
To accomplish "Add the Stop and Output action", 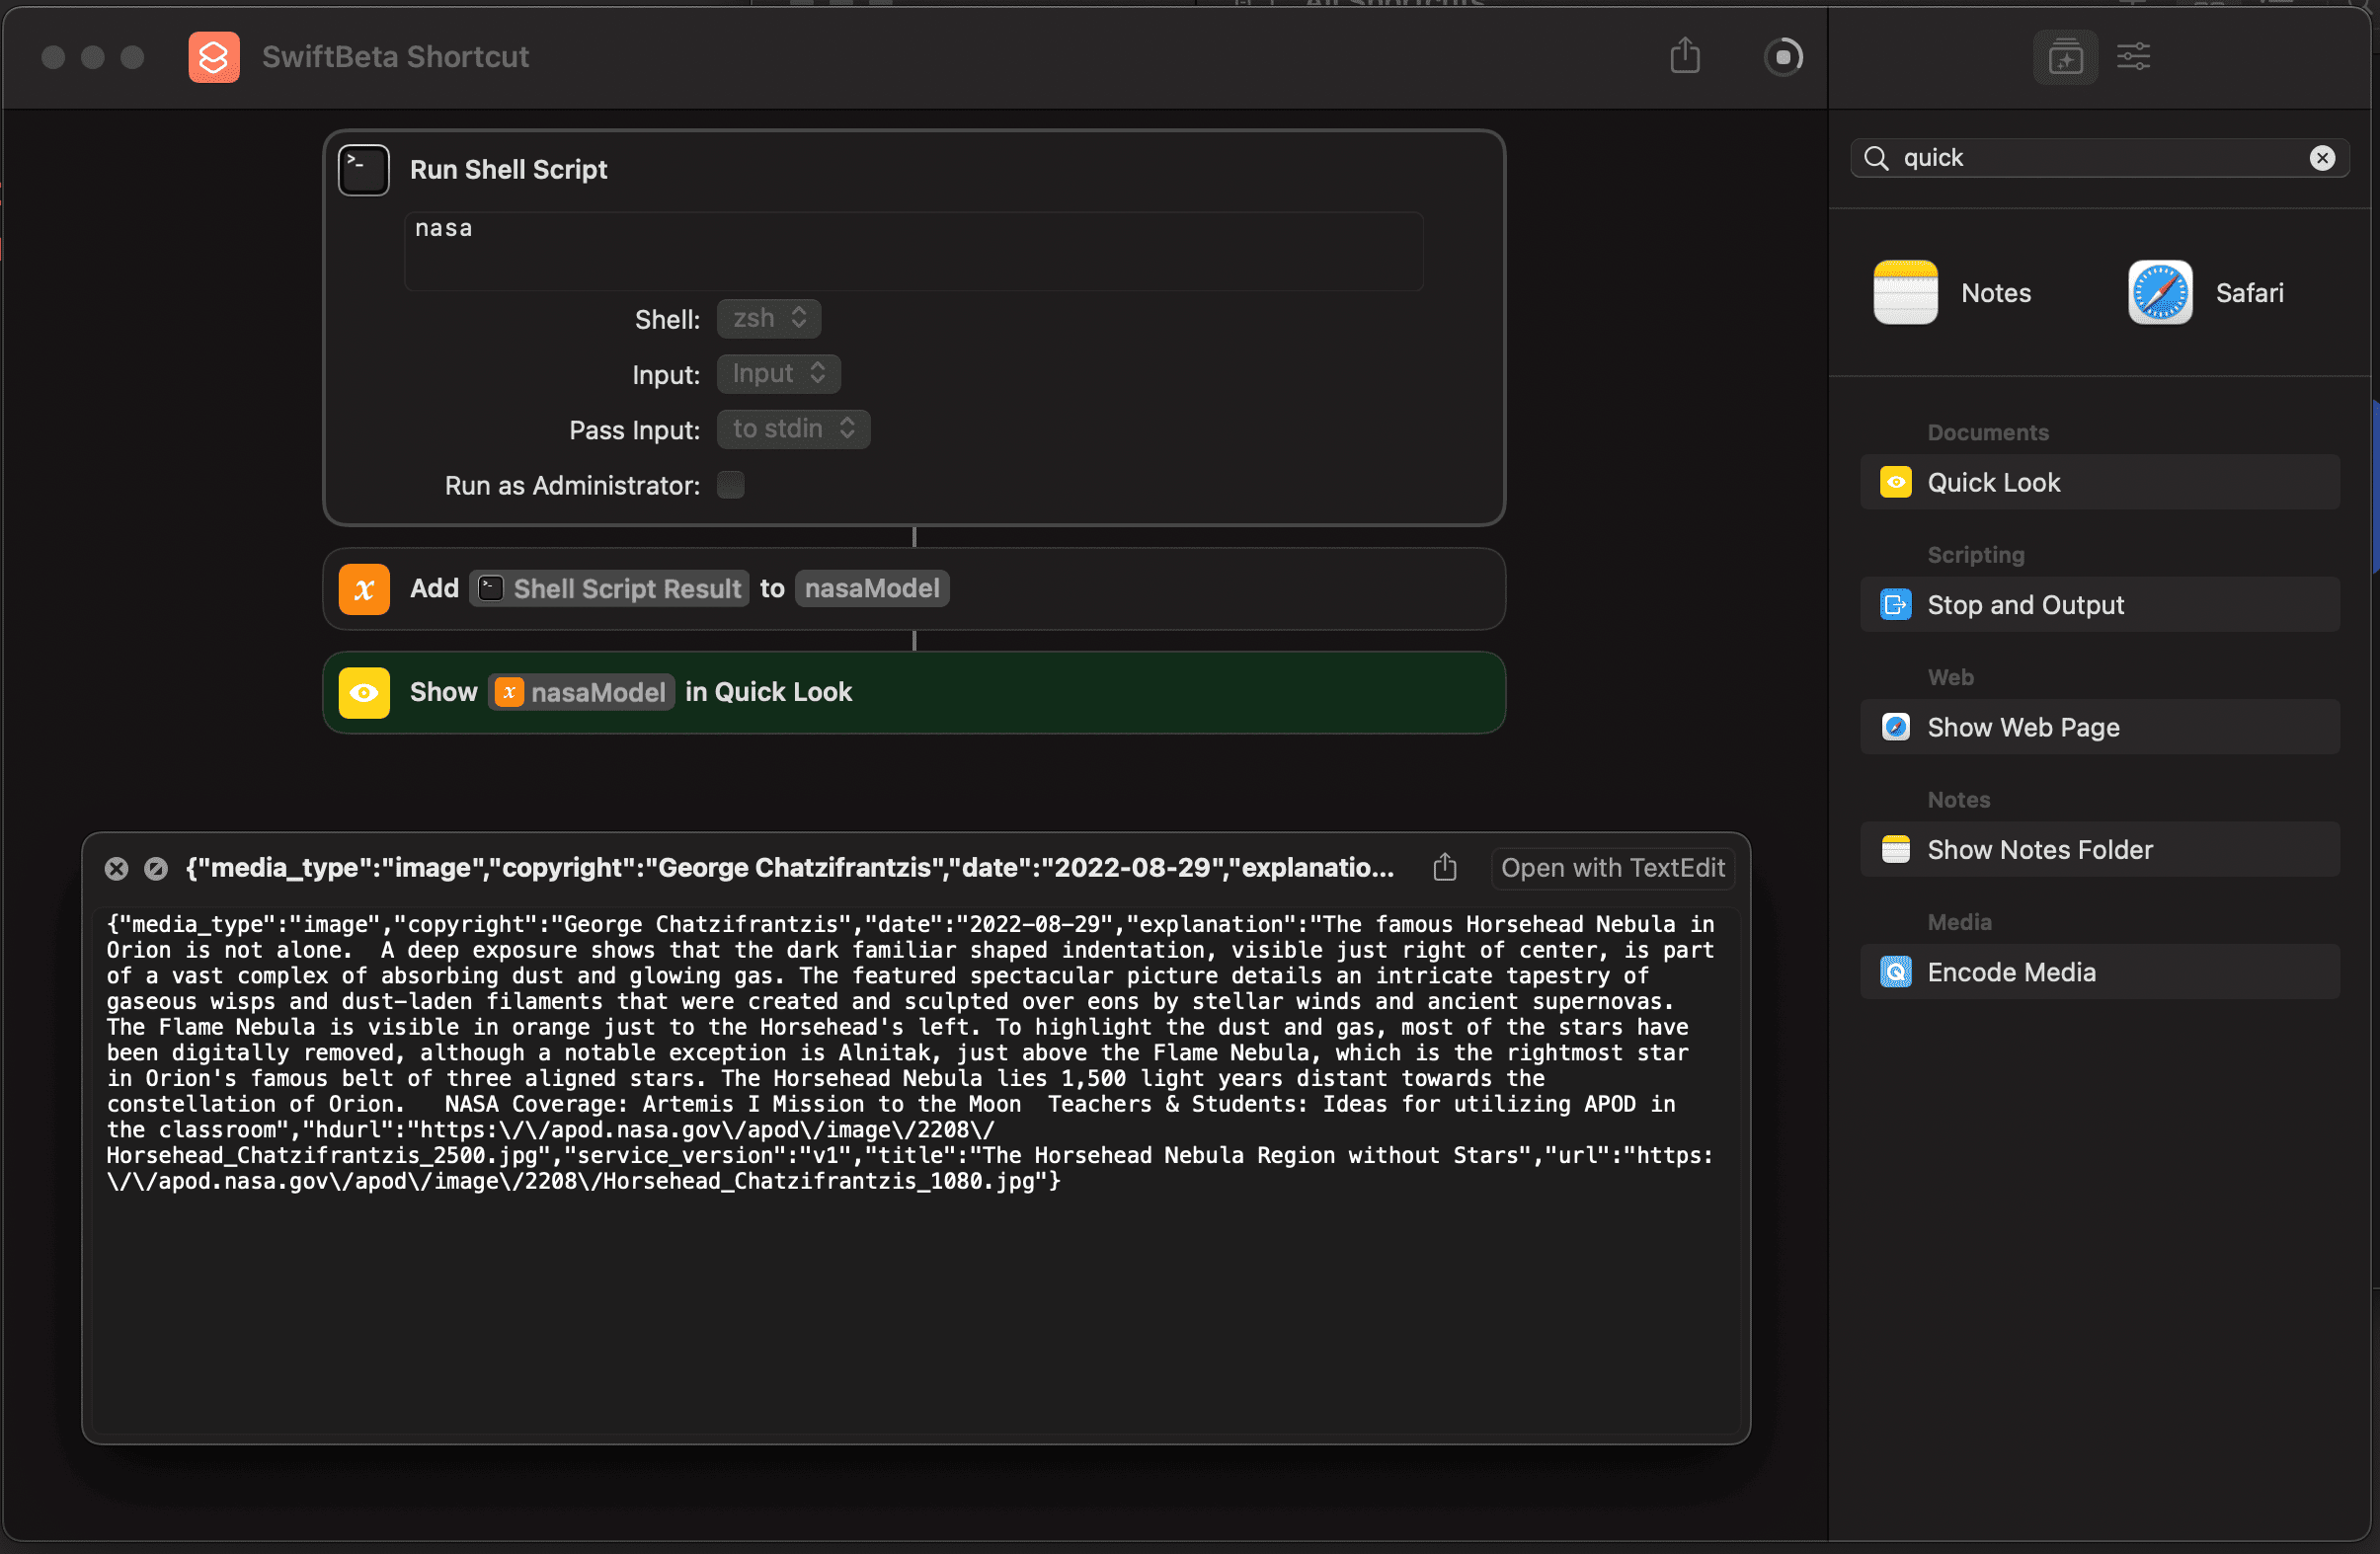I will pos(2099,605).
